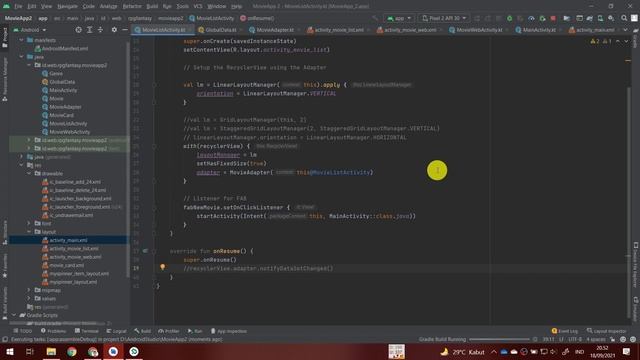Open the Event Log panel
This screenshot has height=360, width=640.
(x=565, y=331)
